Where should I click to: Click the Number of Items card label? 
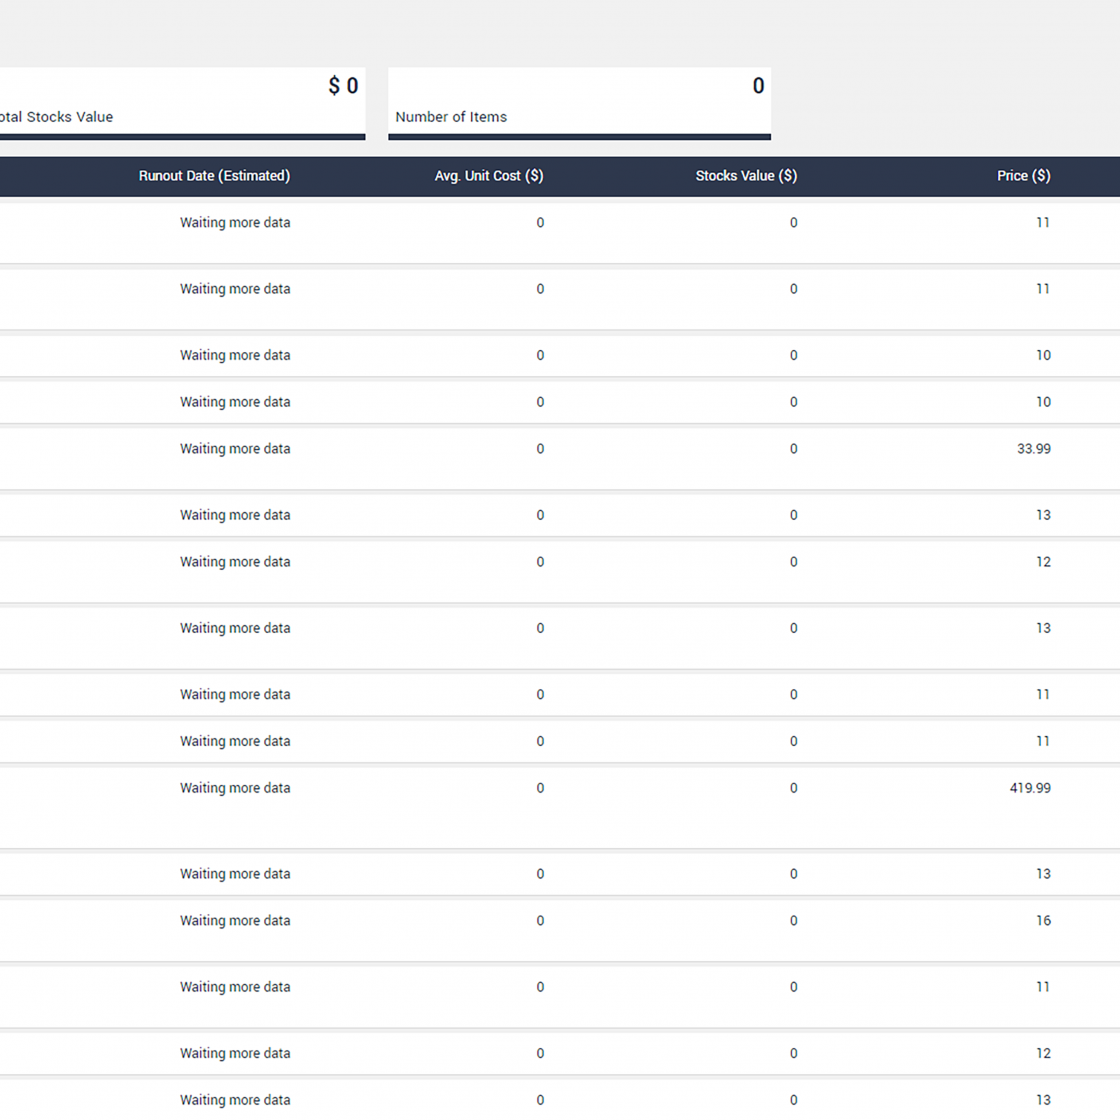(451, 117)
